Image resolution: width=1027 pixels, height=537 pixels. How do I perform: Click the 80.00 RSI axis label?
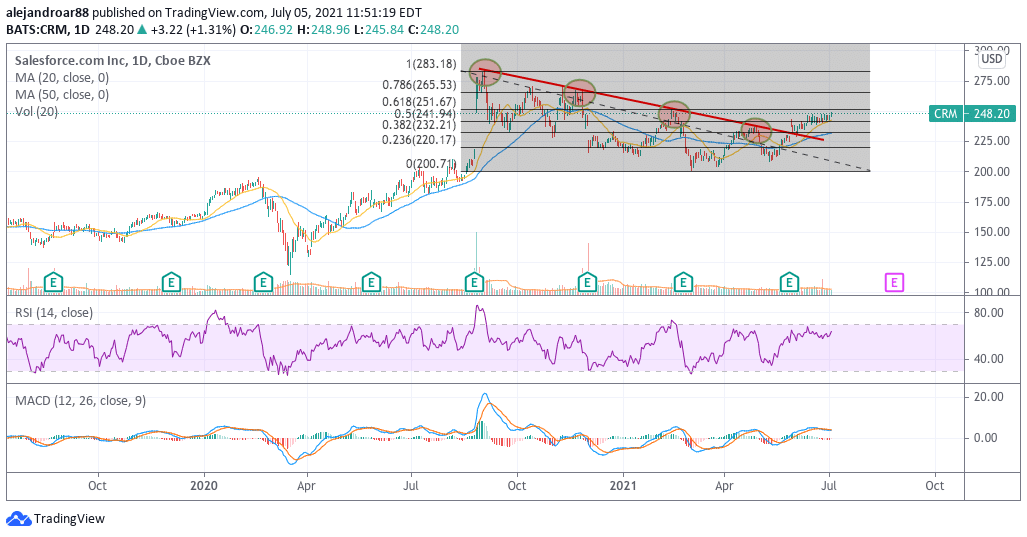tap(989, 312)
